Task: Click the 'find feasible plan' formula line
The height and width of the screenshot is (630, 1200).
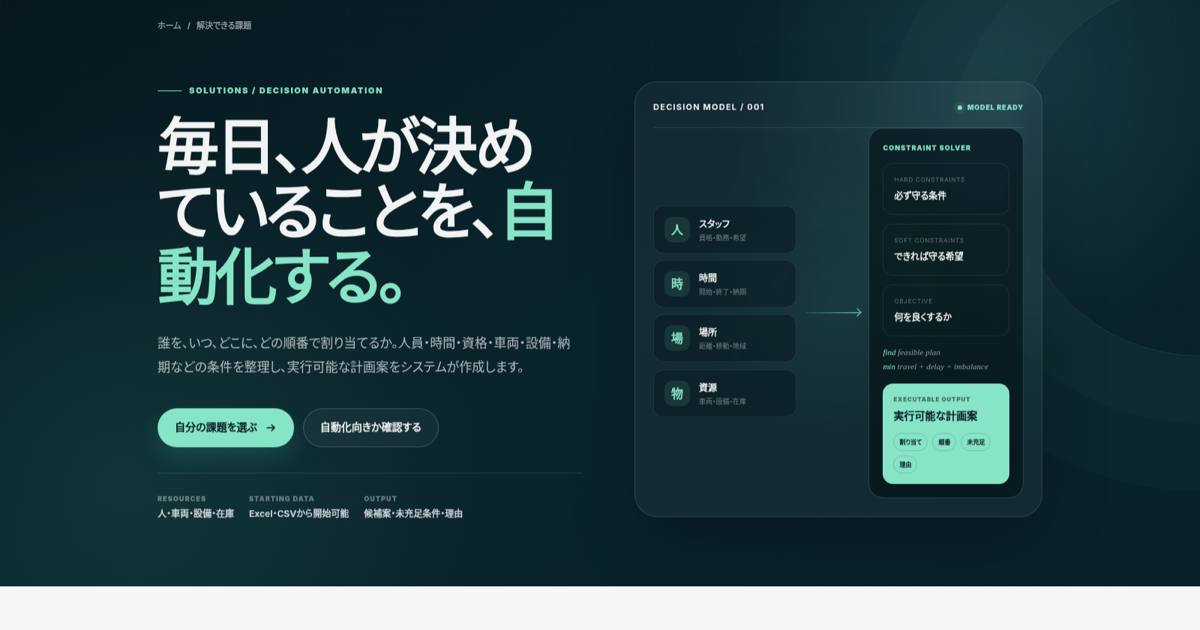Action: pyautogui.click(x=912, y=352)
